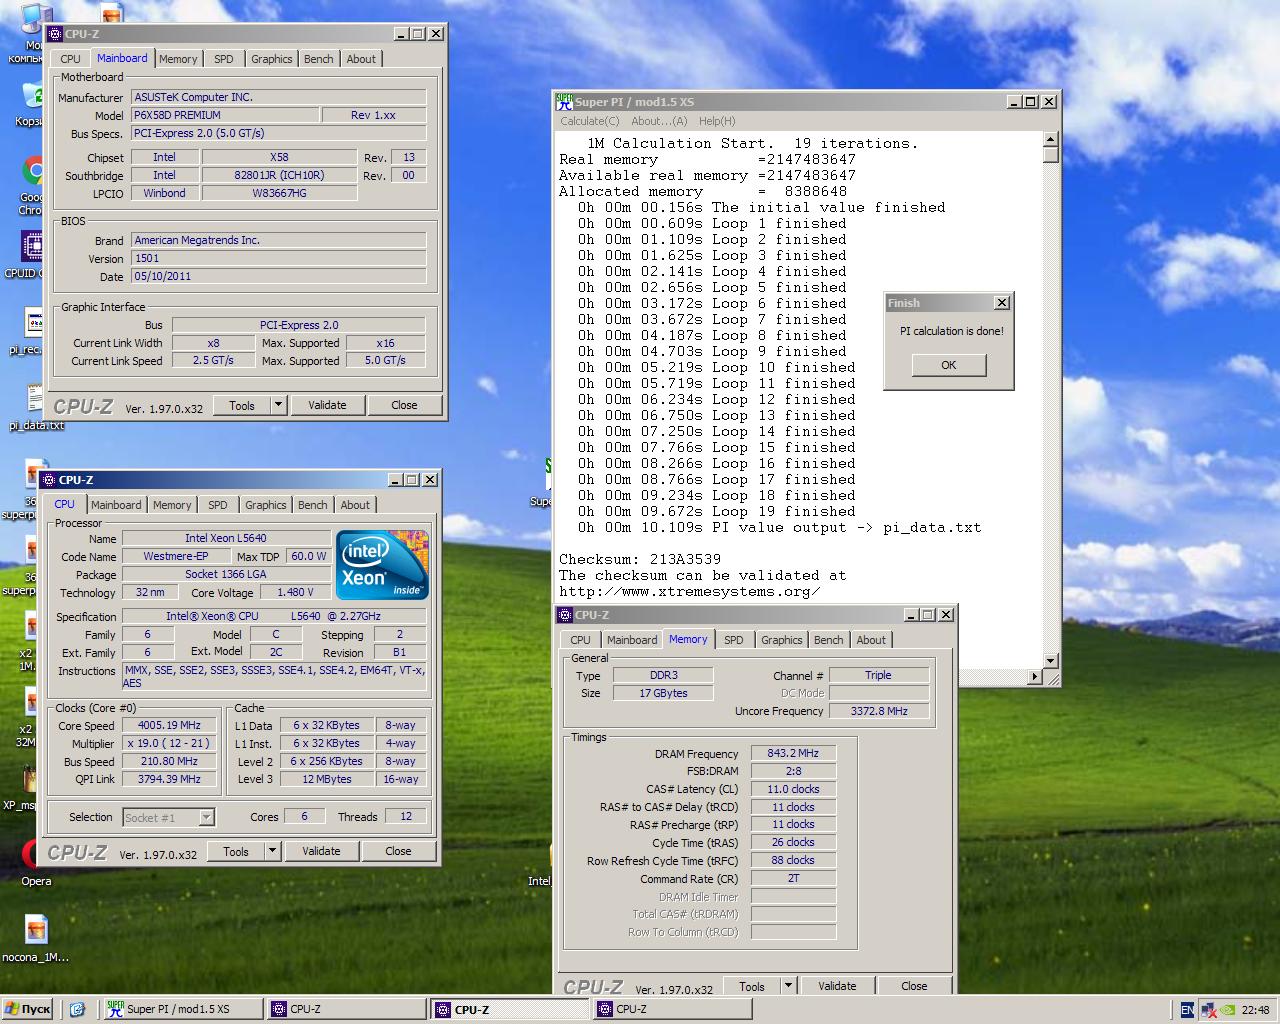Click Validate in the CPU window
Screen dimensions: 1280x1024
(321, 851)
